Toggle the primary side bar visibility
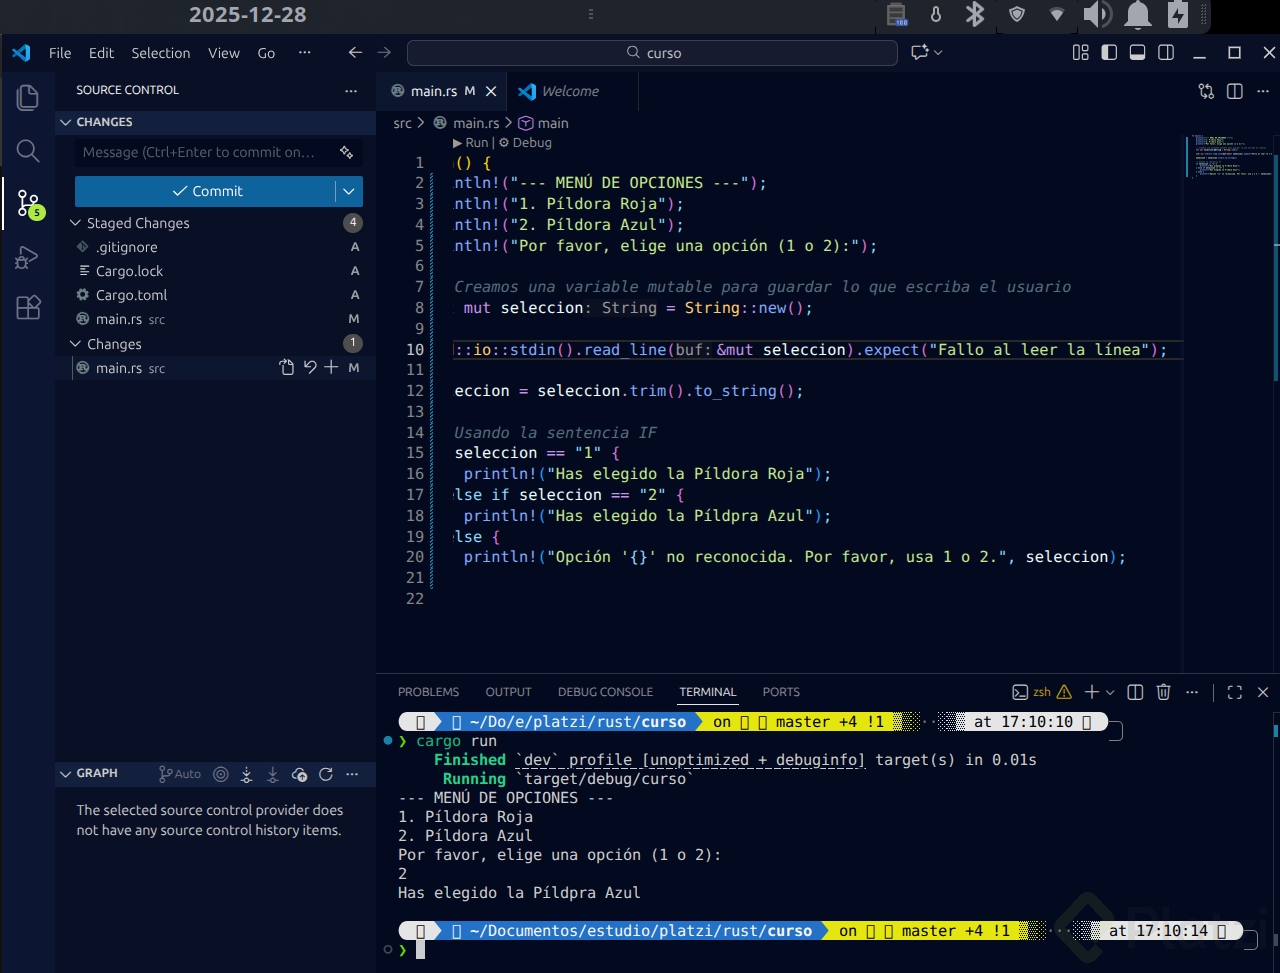Viewport: 1280px width, 973px height. [1109, 53]
